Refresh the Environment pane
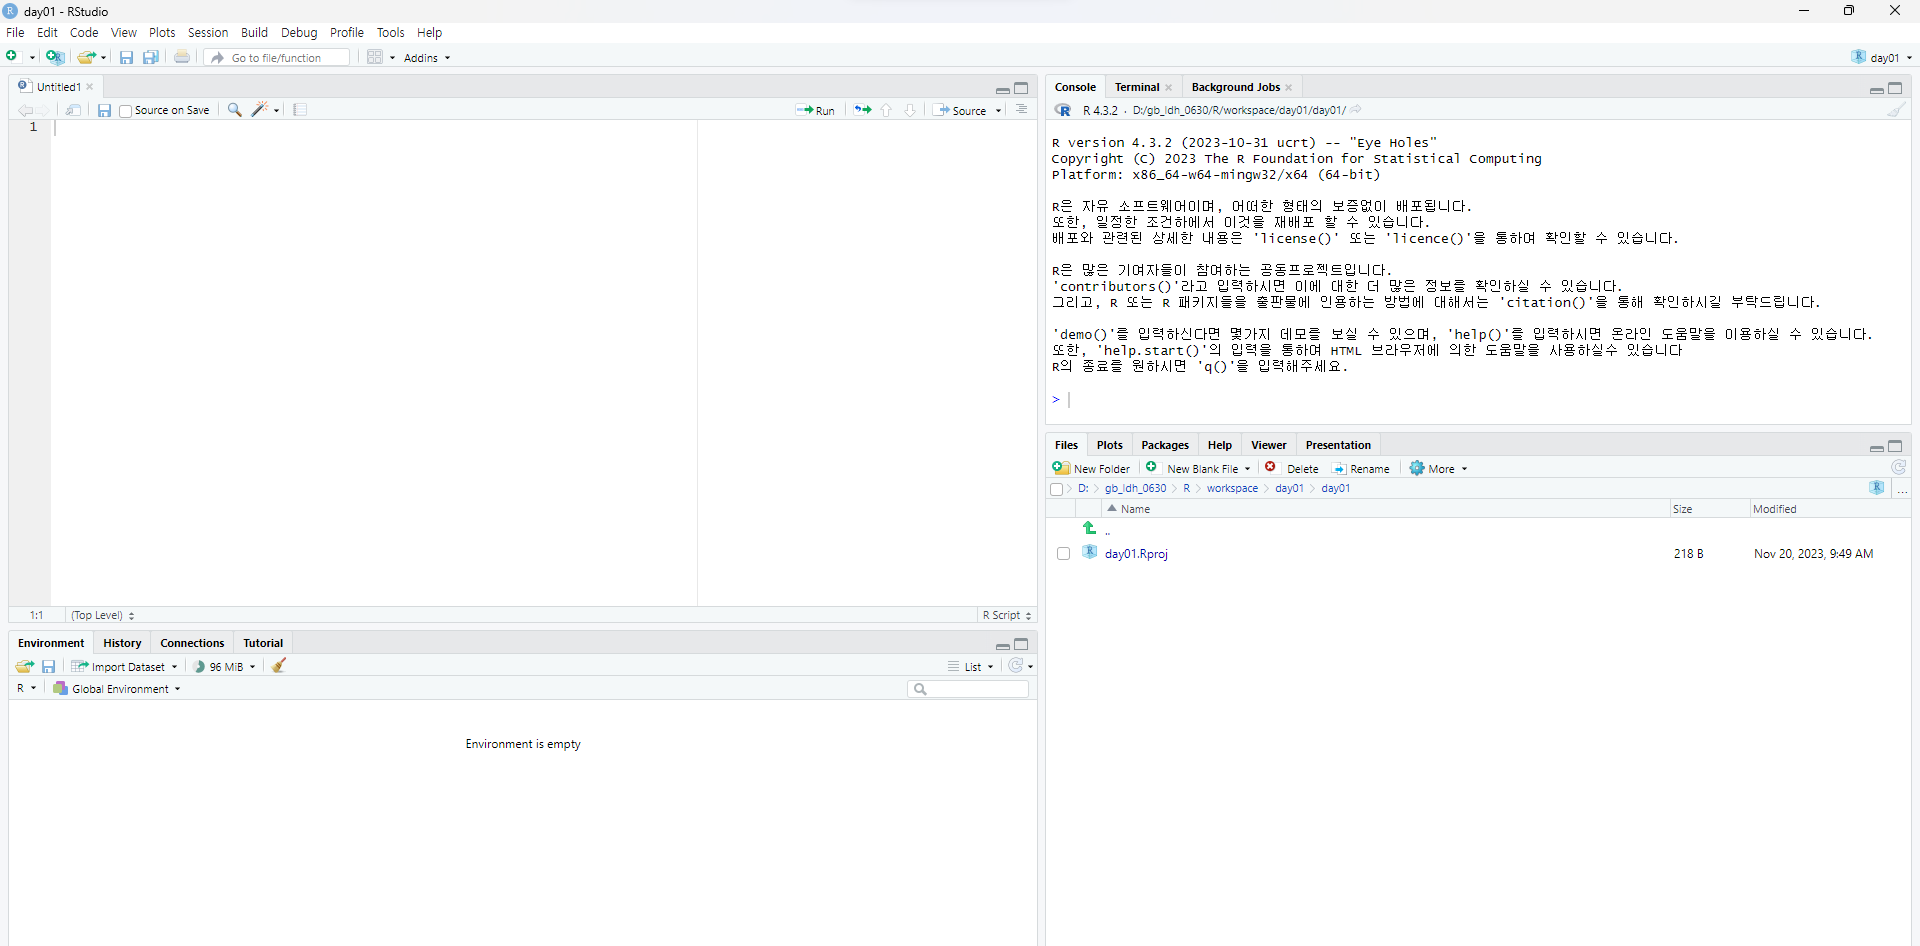This screenshot has height=946, width=1920. [1016, 666]
